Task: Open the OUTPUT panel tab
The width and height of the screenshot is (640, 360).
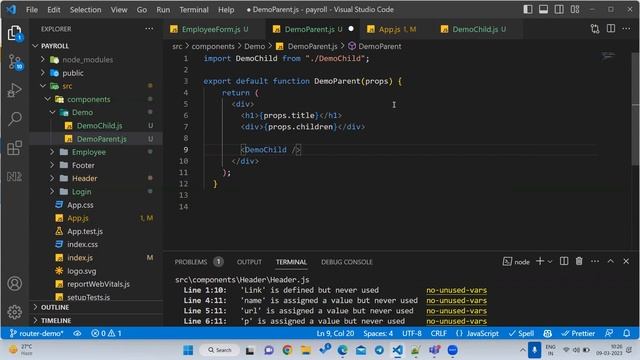Action: (x=249, y=262)
